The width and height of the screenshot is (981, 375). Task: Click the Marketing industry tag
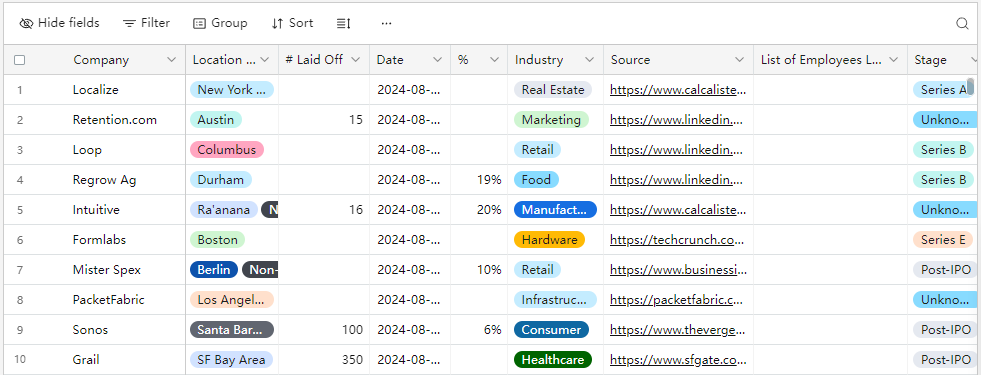coord(551,120)
